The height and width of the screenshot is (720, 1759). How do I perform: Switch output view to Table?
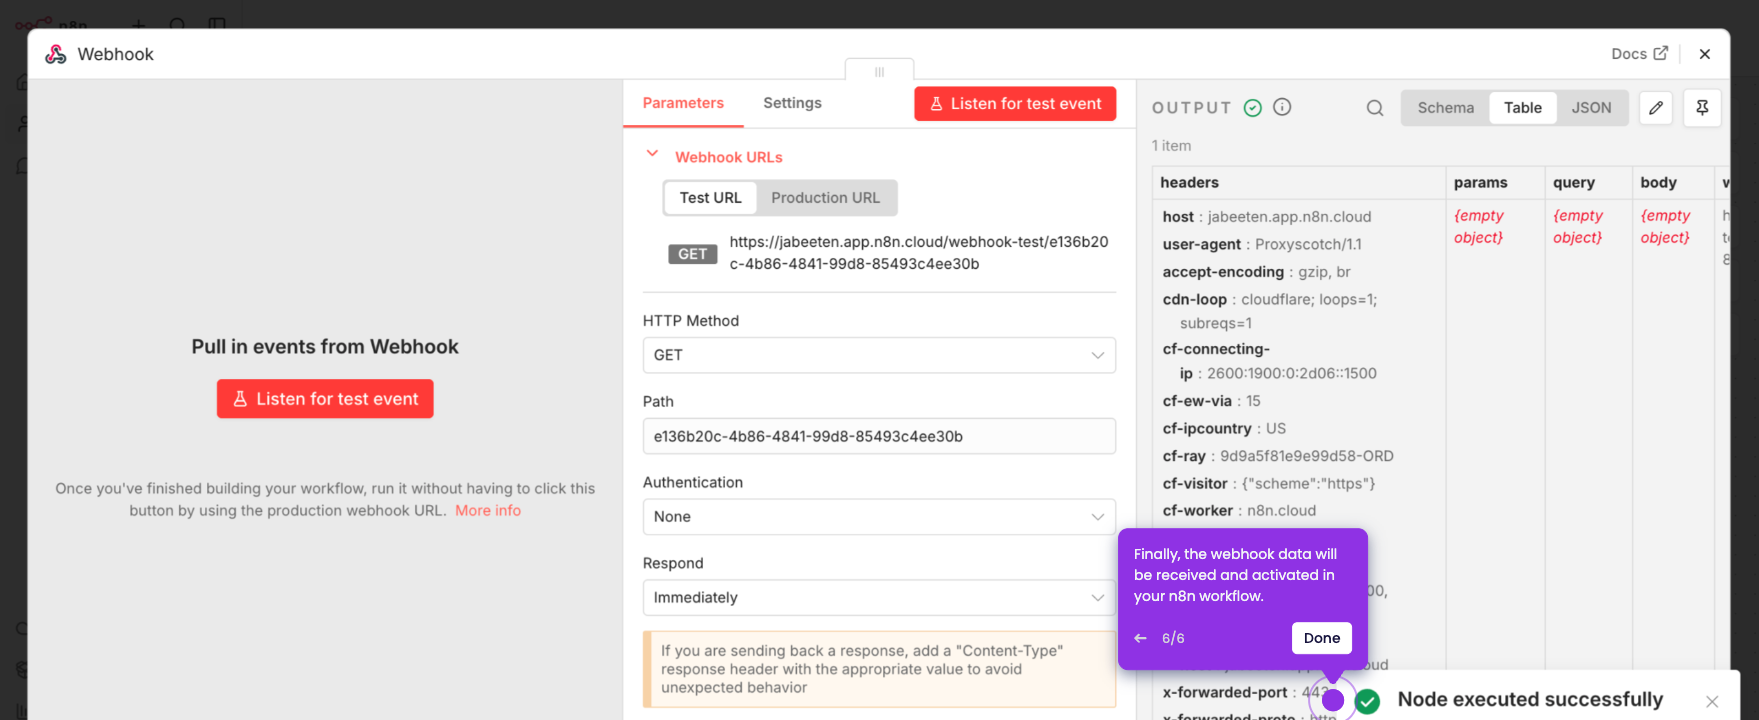[x=1522, y=108]
